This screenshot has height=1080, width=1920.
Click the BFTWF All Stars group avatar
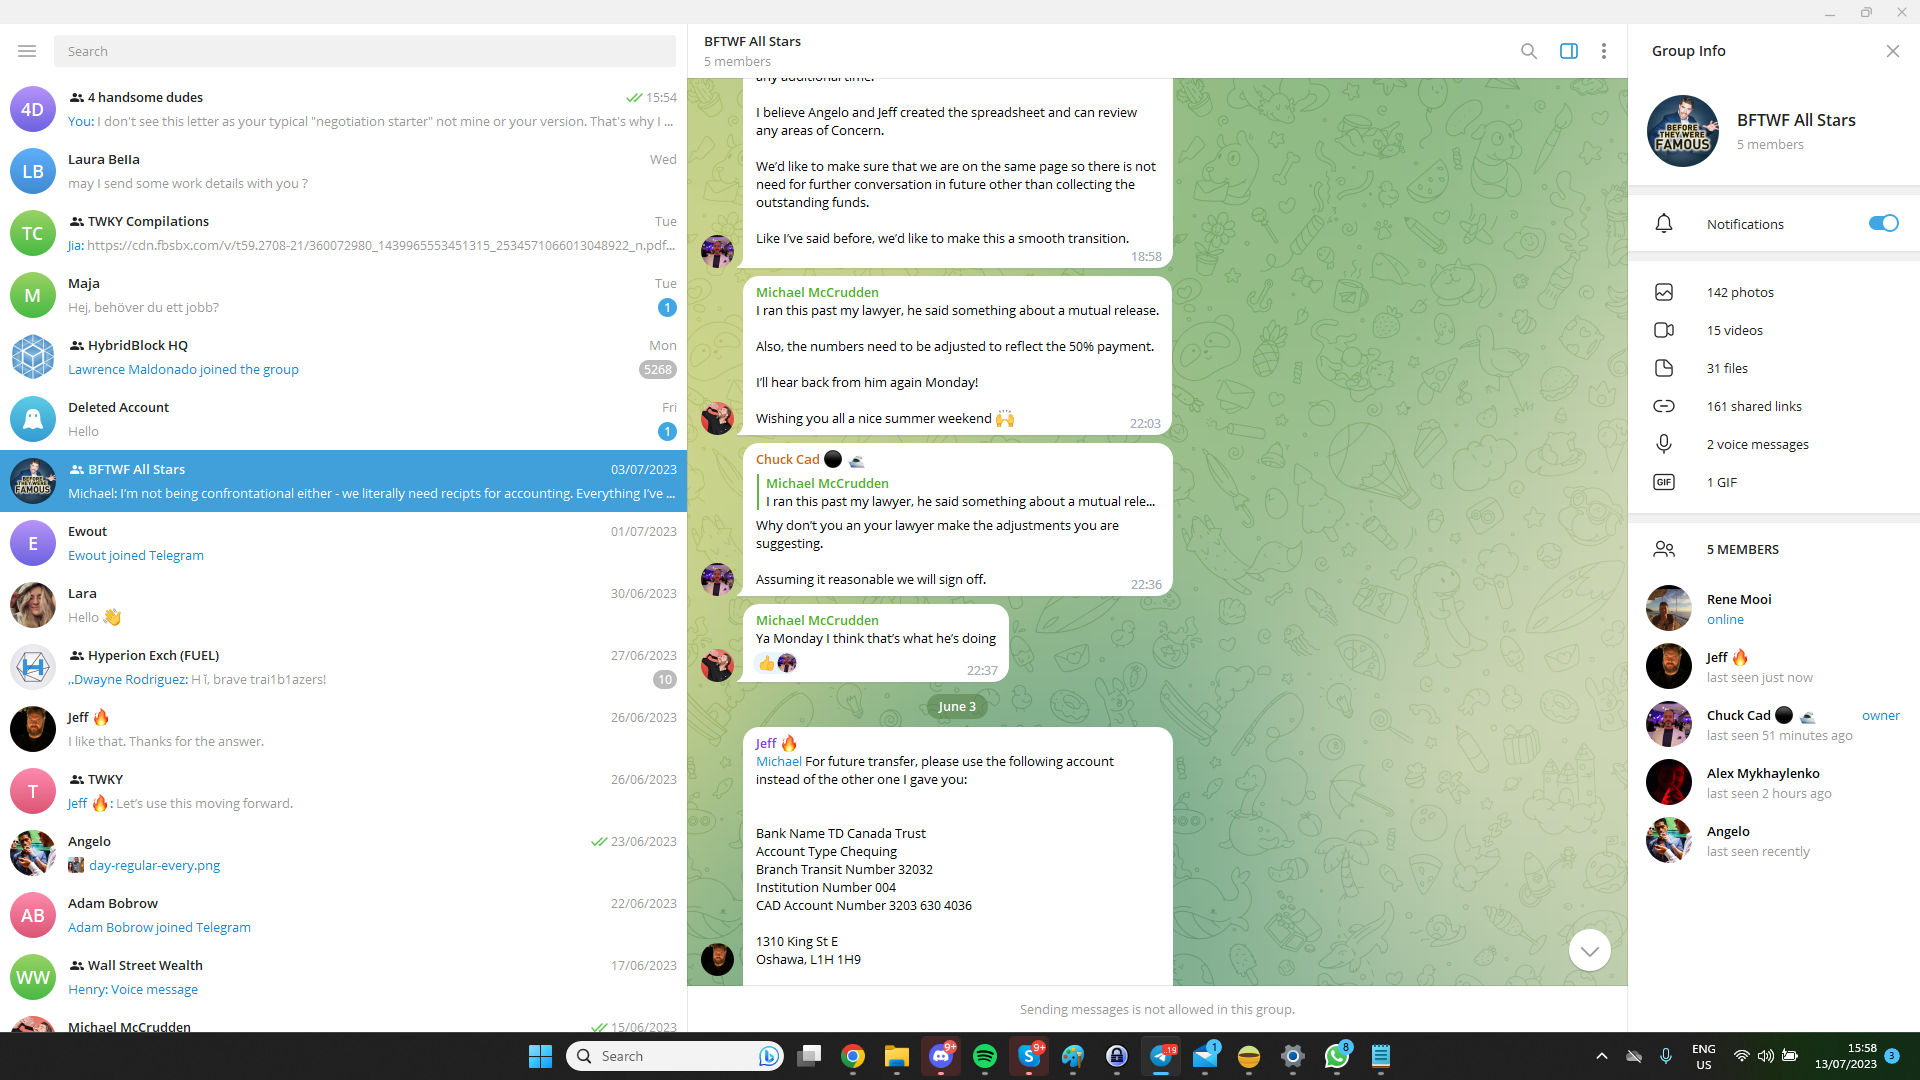1682,131
